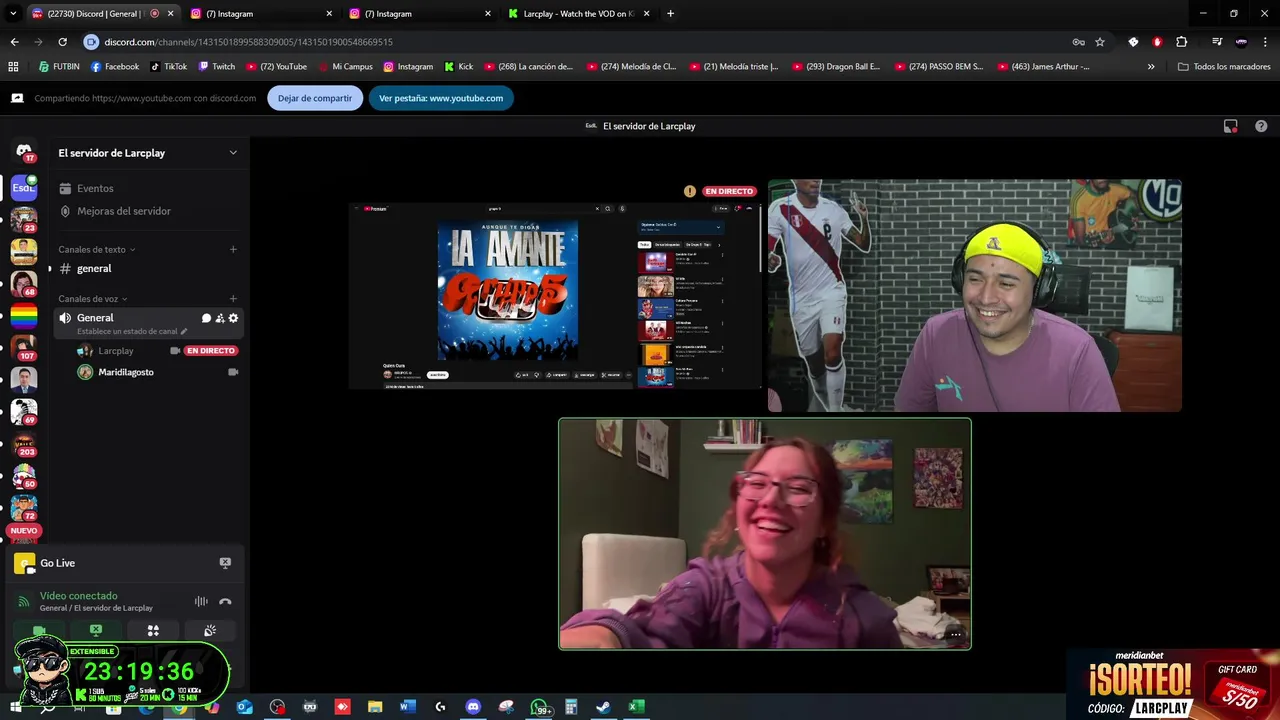Open Excel from Windows taskbar
This screenshot has height=720, width=1280.
tap(635, 707)
